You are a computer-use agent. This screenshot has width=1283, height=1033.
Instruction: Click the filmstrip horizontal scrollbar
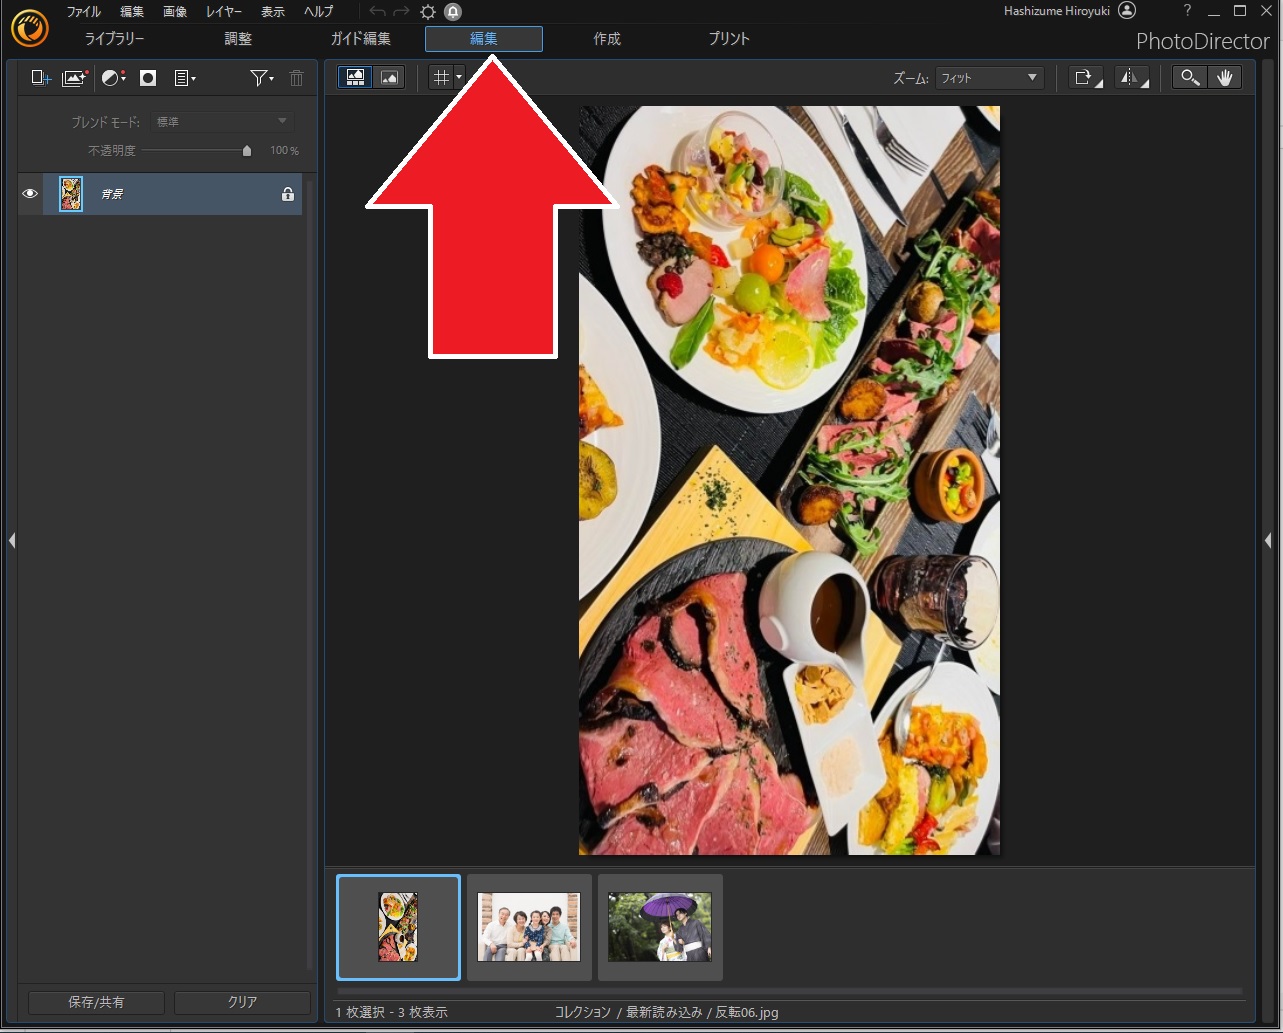[790, 992]
